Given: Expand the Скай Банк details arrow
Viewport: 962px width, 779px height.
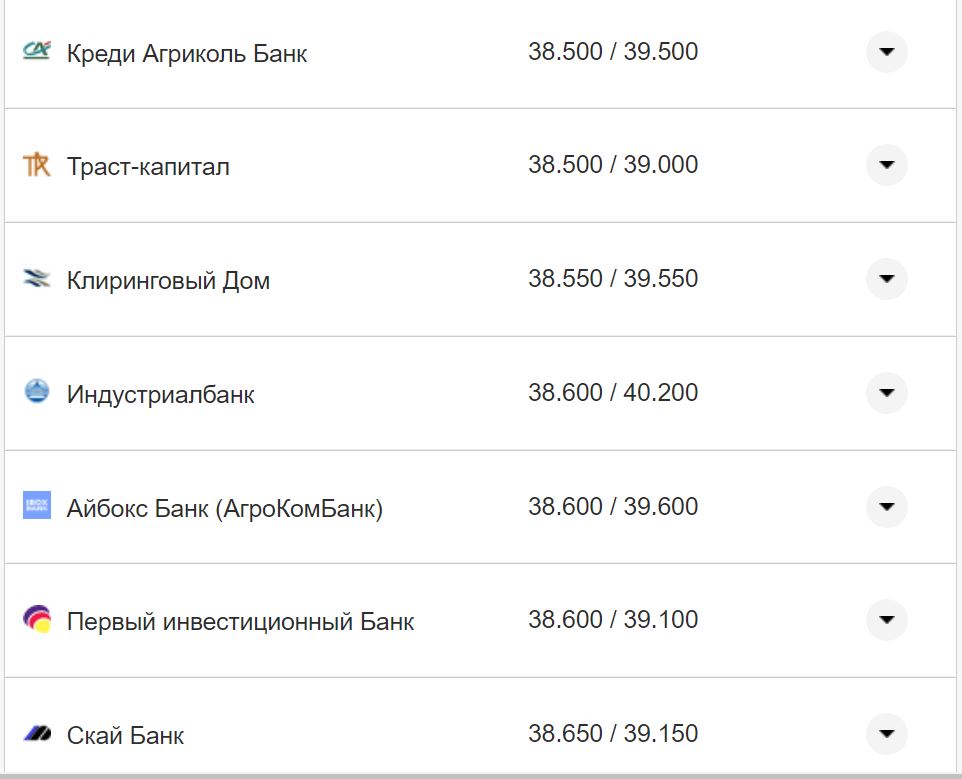Looking at the screenshot, I should (x=886, y=734).
